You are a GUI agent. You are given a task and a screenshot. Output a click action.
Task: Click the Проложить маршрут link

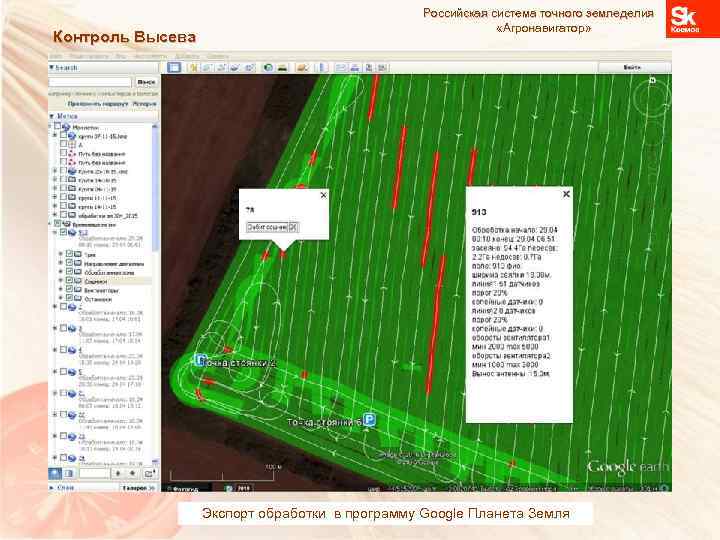pyautogui.click(x=97, y=104)
